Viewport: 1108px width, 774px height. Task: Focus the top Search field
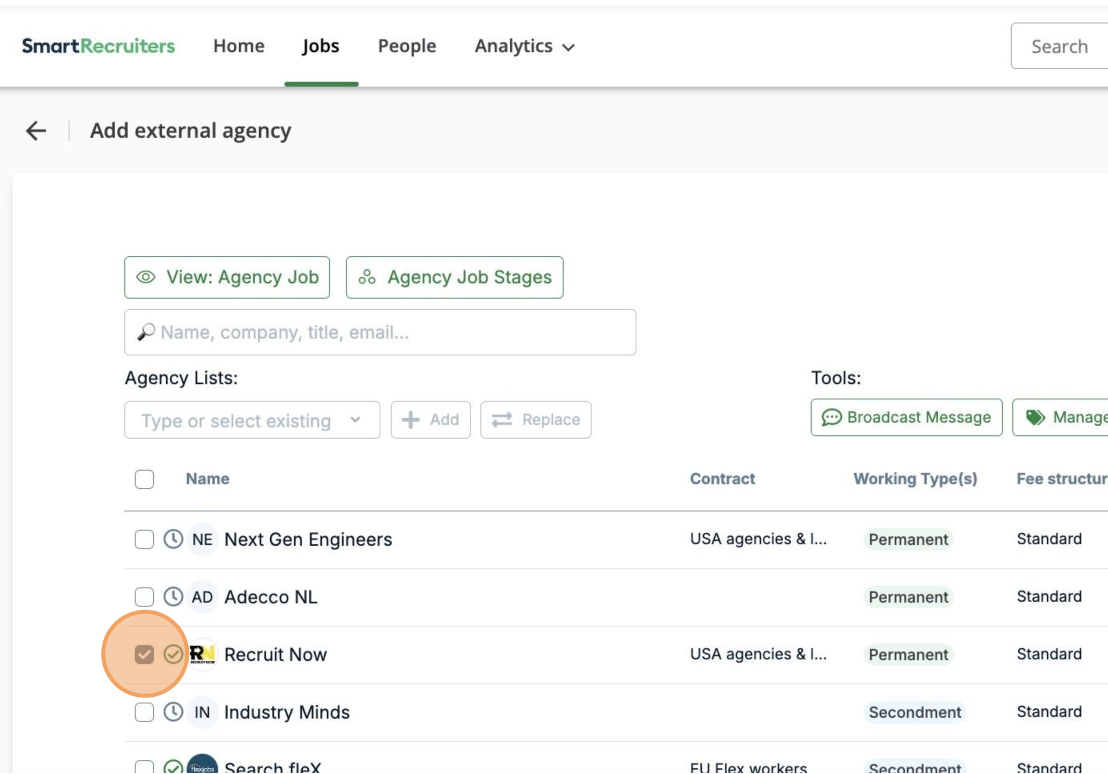pyautogui.click(x=1059, y=46)
